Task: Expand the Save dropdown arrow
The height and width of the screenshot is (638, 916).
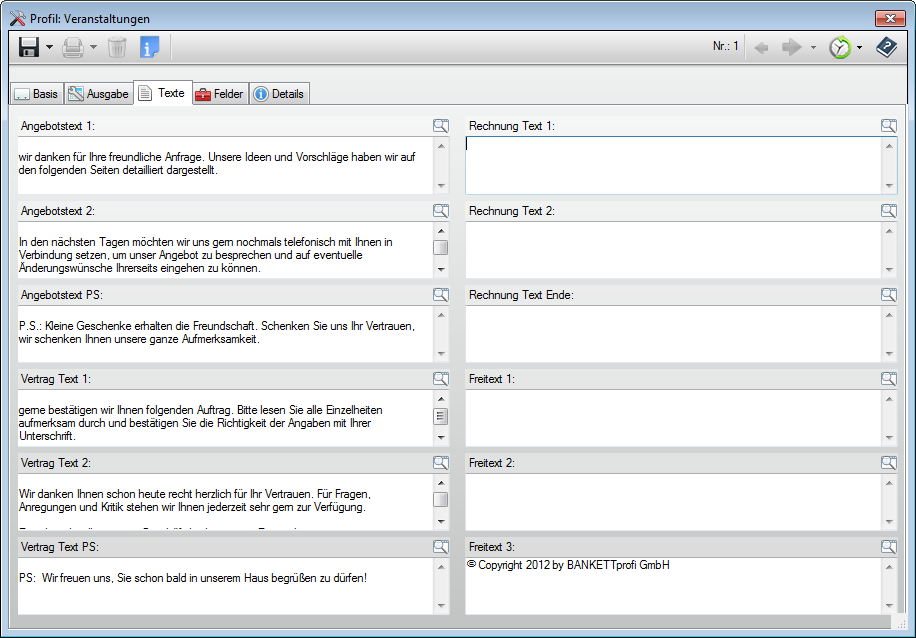Action: coord(49,48)
